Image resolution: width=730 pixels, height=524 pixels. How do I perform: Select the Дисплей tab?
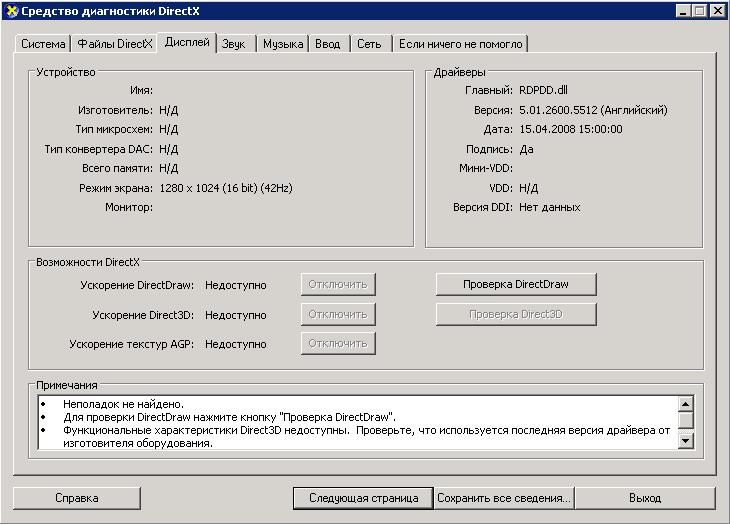[187, 42]
